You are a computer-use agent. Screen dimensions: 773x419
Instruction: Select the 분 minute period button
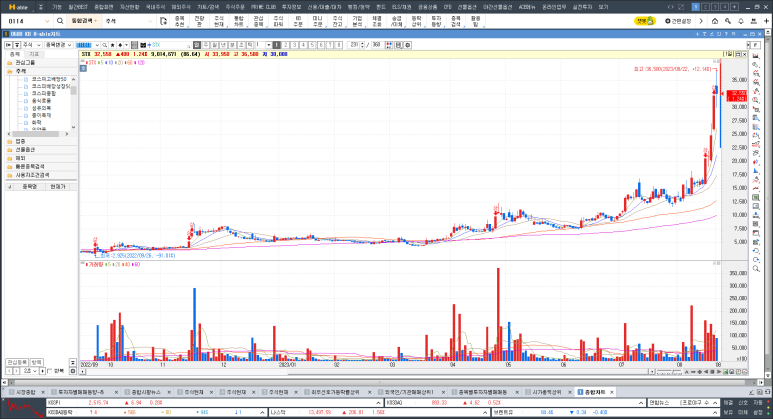[x=232, y=45]
